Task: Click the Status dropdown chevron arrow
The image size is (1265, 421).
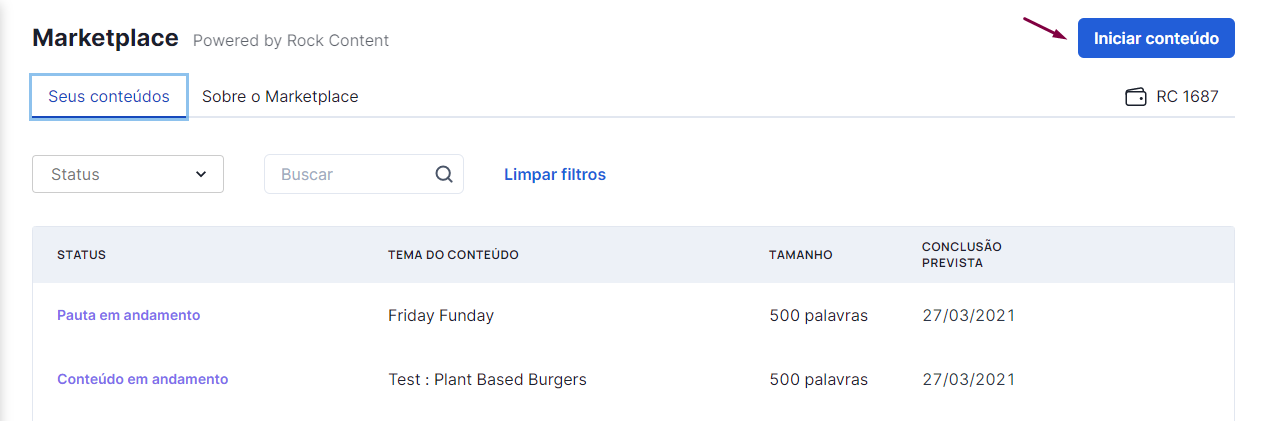Action: point(201,174)
